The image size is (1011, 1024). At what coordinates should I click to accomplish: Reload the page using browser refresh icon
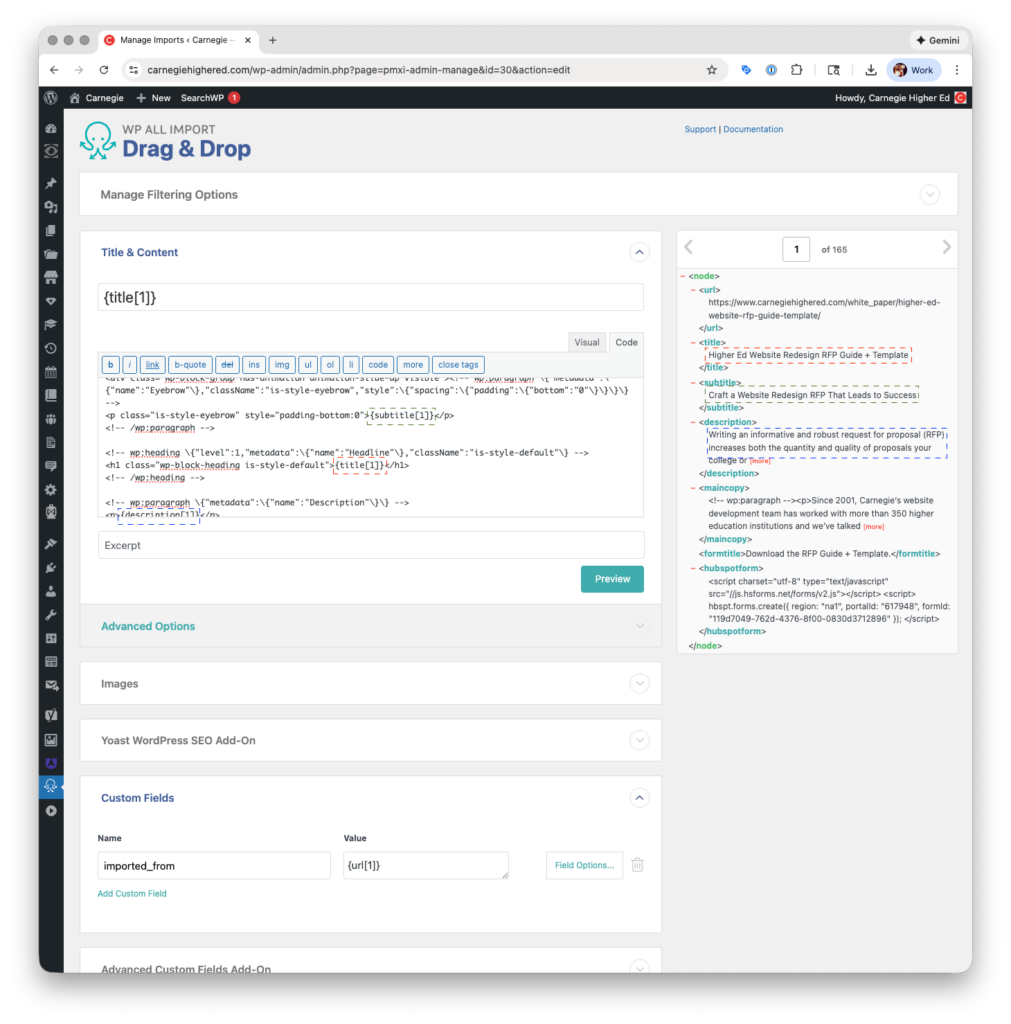104,70
